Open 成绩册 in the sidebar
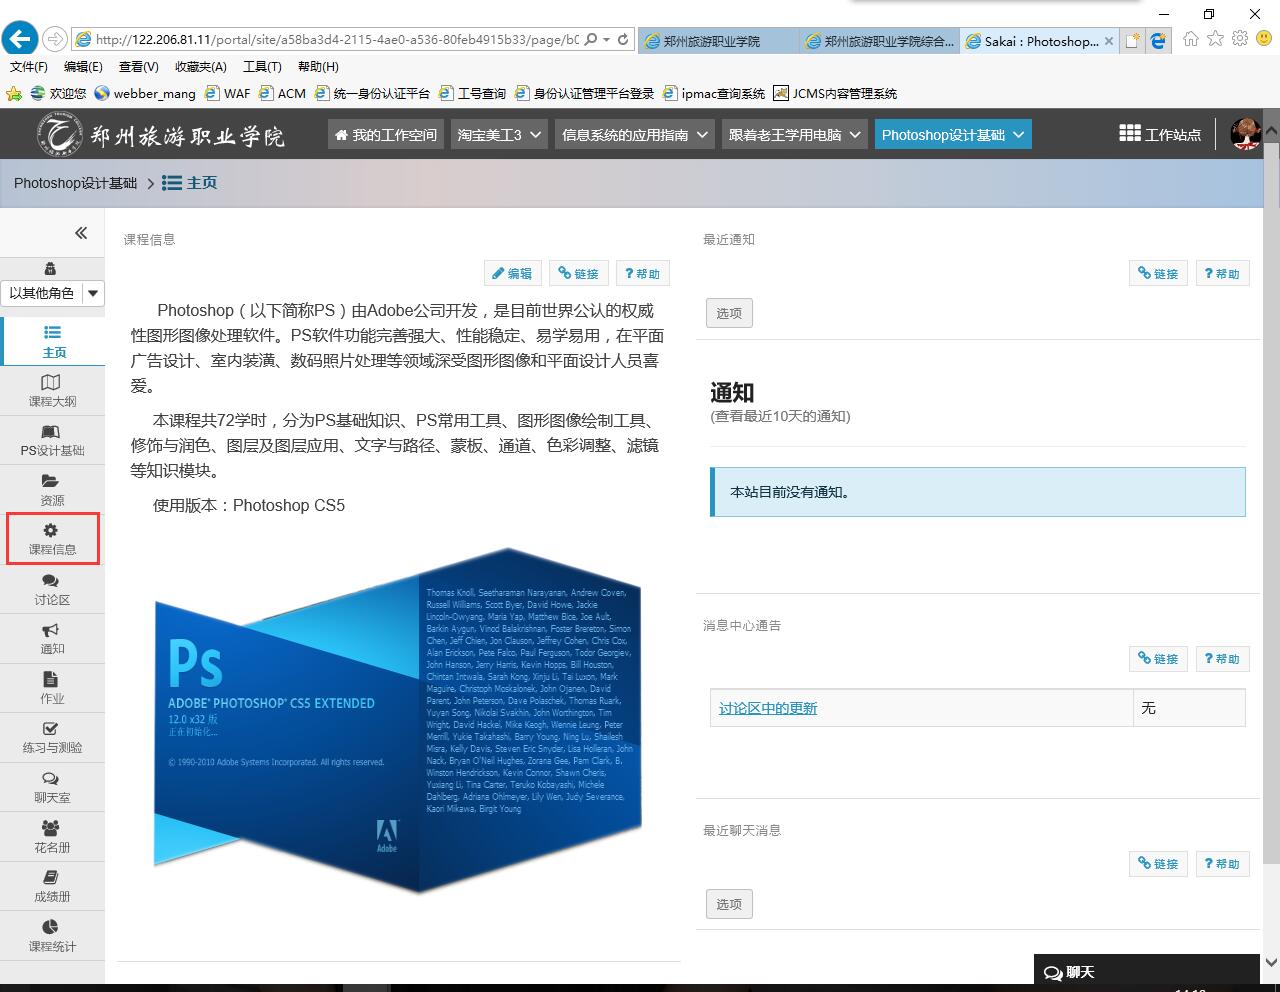The image size is (1280, 992). 52,886
